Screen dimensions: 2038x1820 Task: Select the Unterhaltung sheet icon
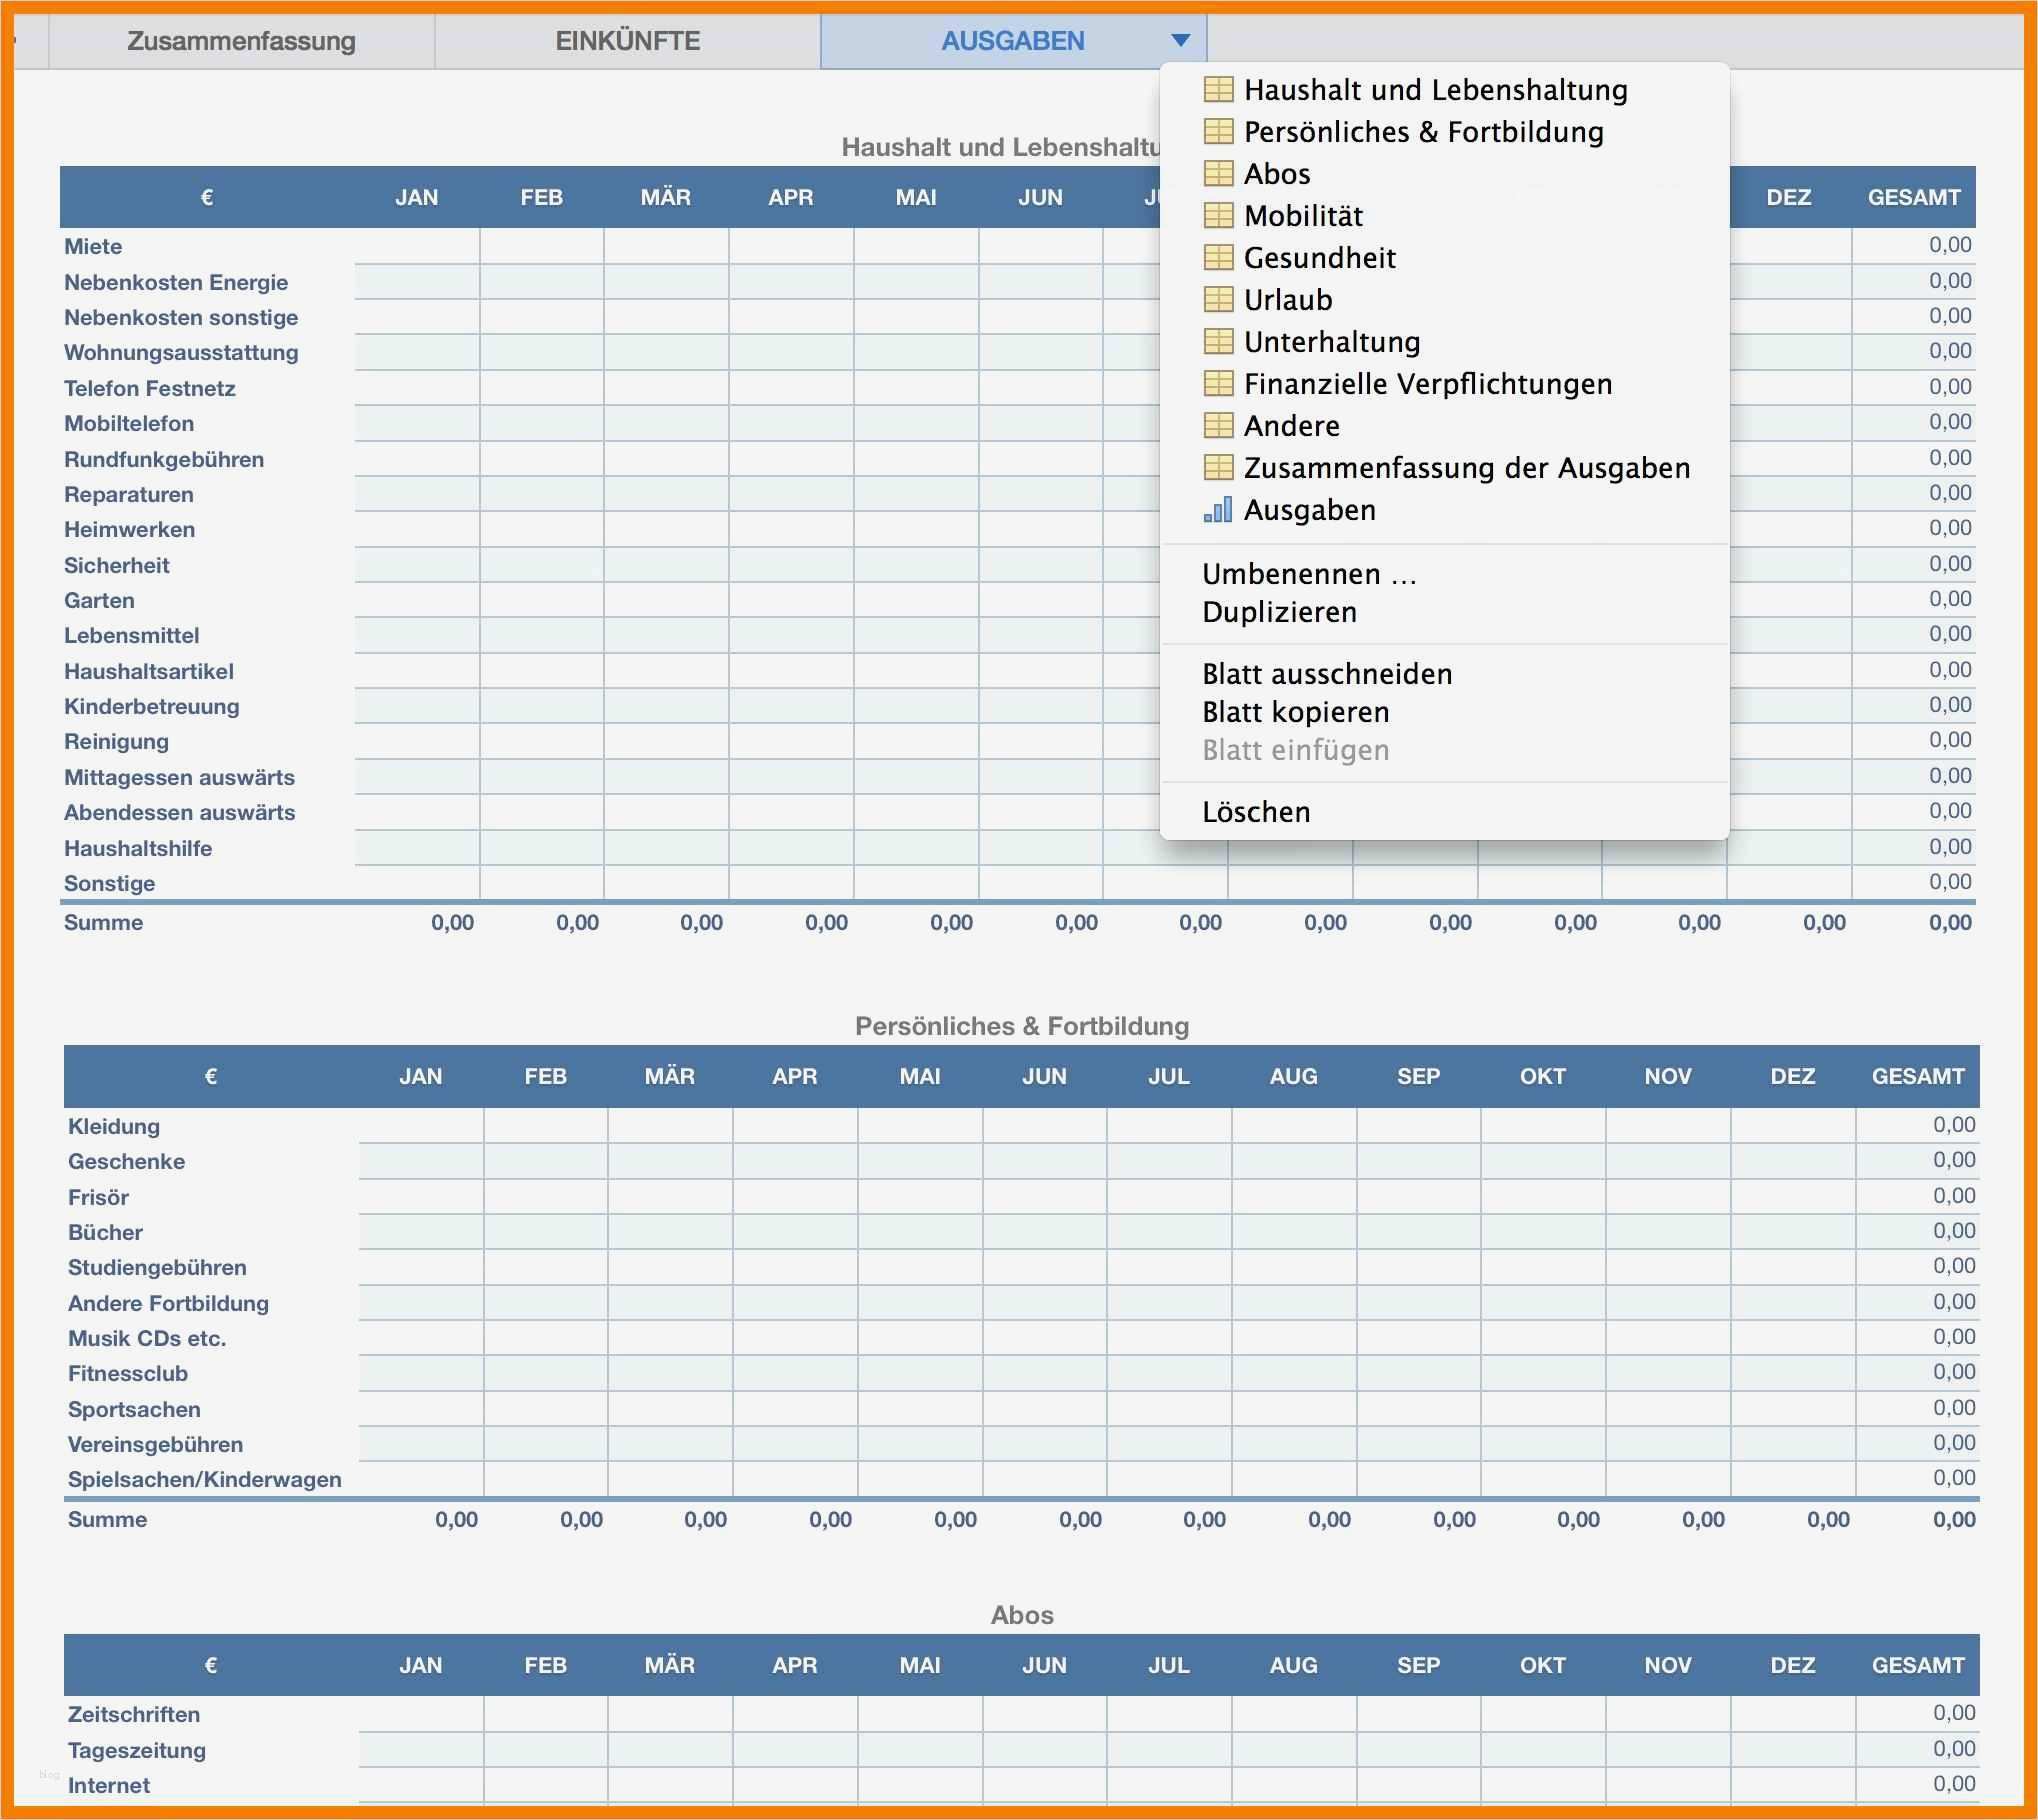1218,341
